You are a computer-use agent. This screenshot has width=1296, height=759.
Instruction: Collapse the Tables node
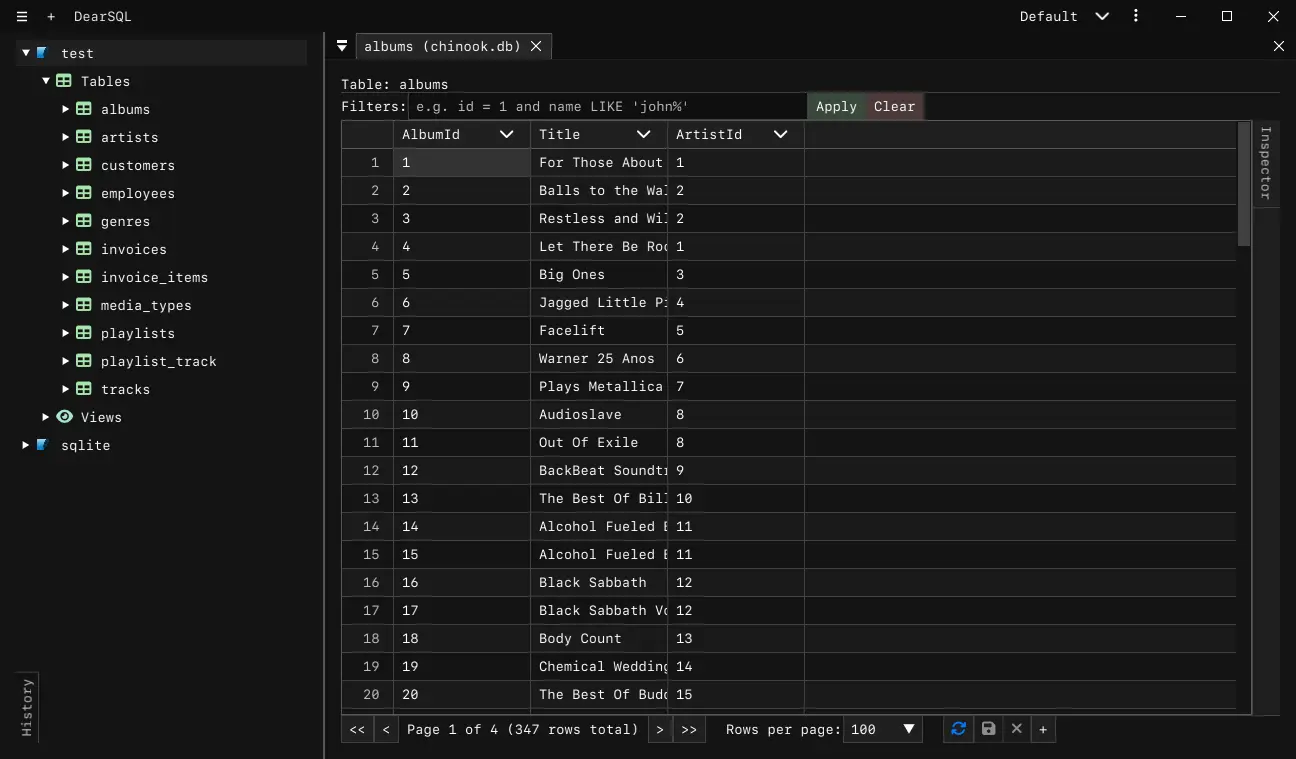(45, 81)
